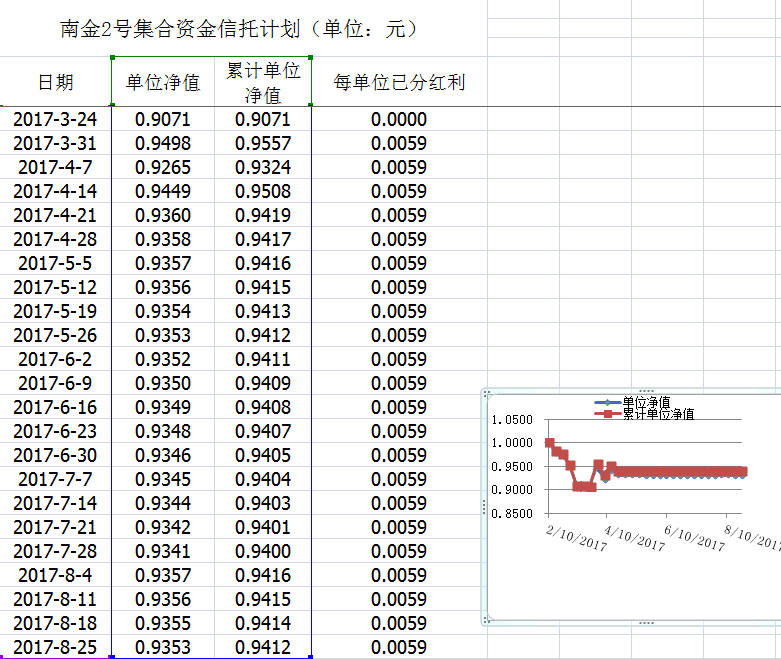Click the 0.0000 dividend cell
This screenshot has width=781, height=659.
399,120
